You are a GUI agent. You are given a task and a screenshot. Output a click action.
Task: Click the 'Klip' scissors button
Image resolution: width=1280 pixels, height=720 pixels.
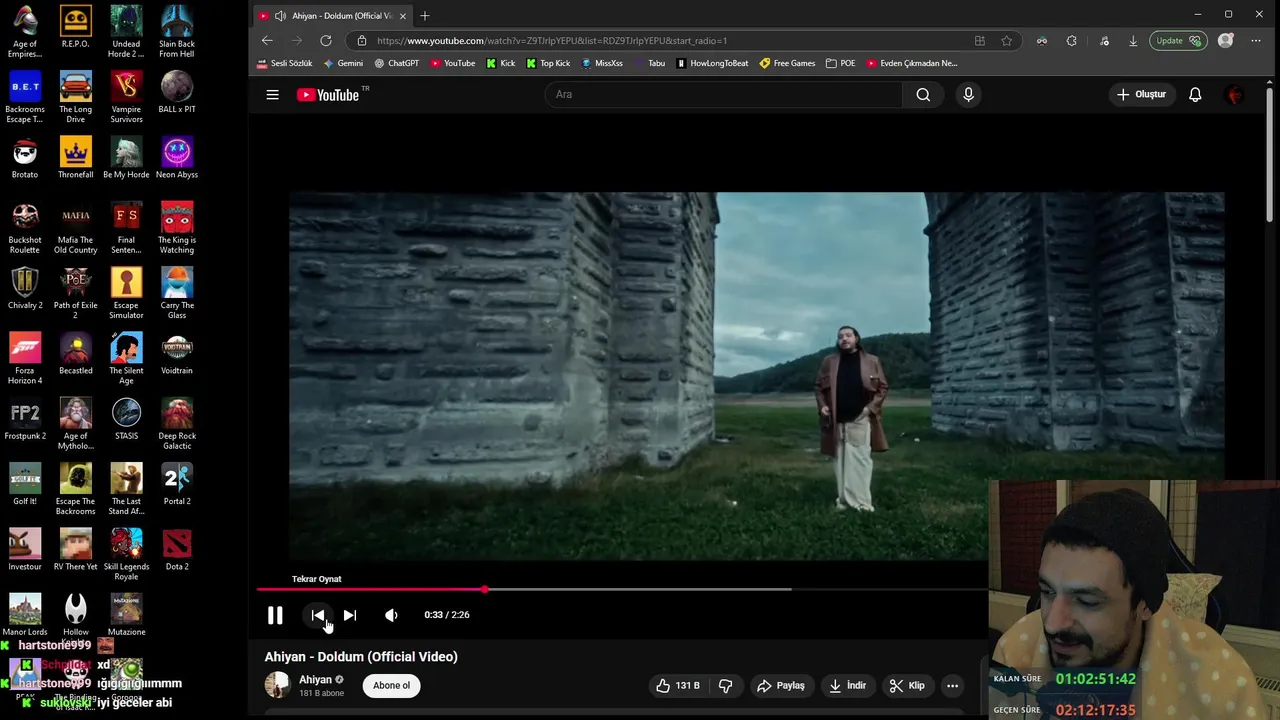click(x=908, y=685)
